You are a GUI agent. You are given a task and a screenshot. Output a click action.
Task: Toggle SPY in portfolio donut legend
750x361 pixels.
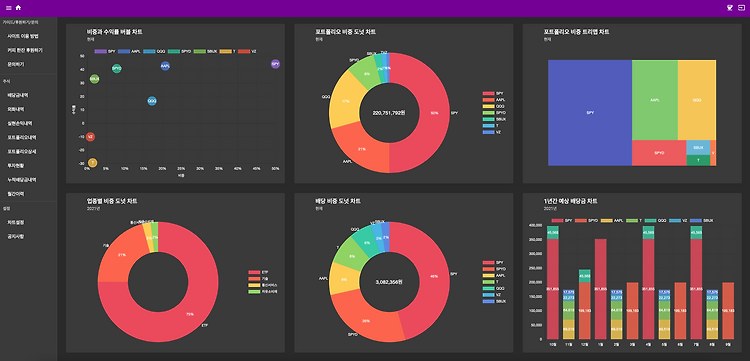(x=493, y=93)
